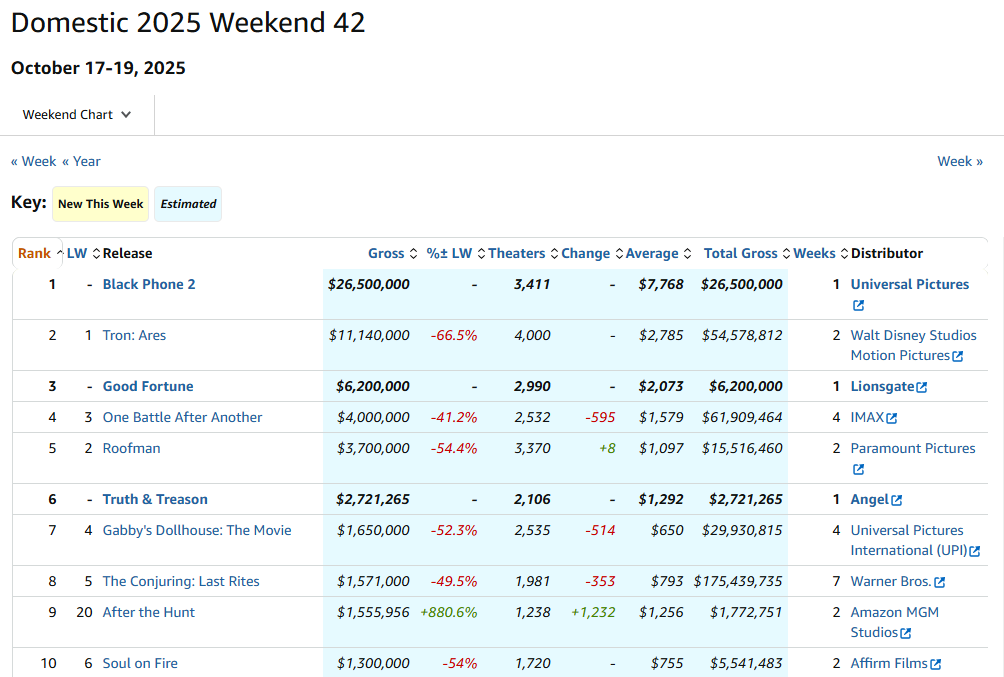
Task: Click external link icon under Universal Pictures
Action: (858, 306)
